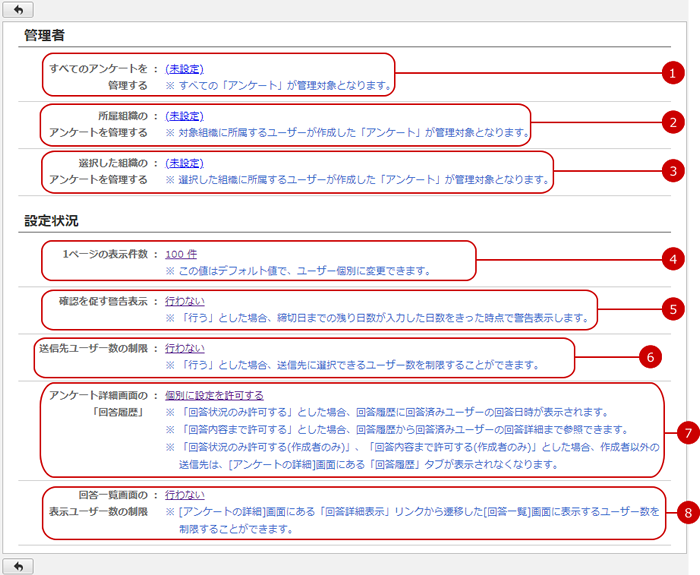700x575 pixels.
Task: Click the 個別に設定を許可する link
Action: [x=214, y=395]
